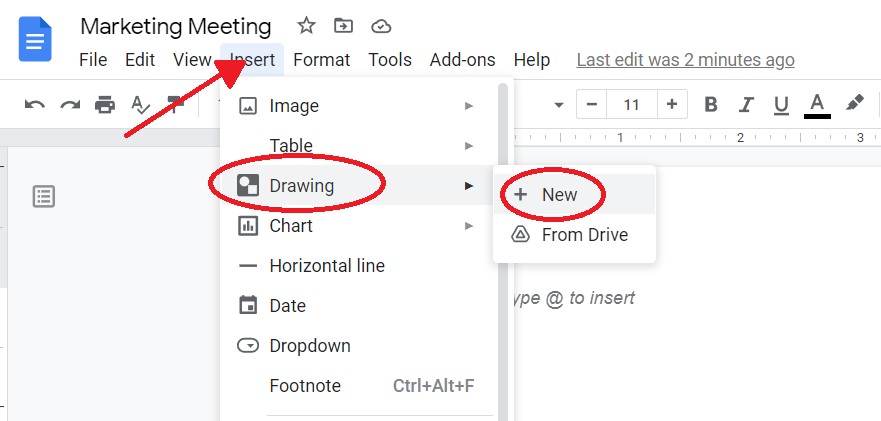Viewport: 881px width, 421px height.
Task: Run spelling and grammar check
Action: tap(139, 105)
